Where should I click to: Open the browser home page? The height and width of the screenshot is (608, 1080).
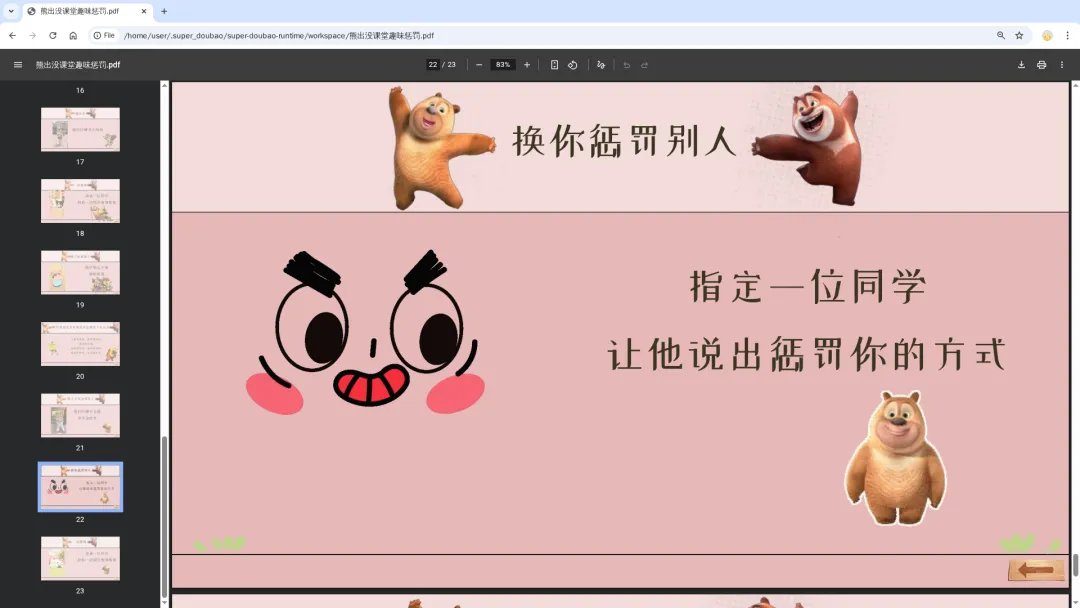tap(73, 35)
